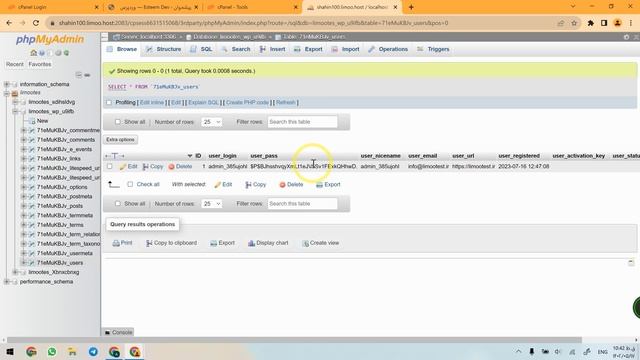Viewport: 640px width, 360px height.
Task: Click the horizontal scrollbar at page bottom
Action: 294,340
